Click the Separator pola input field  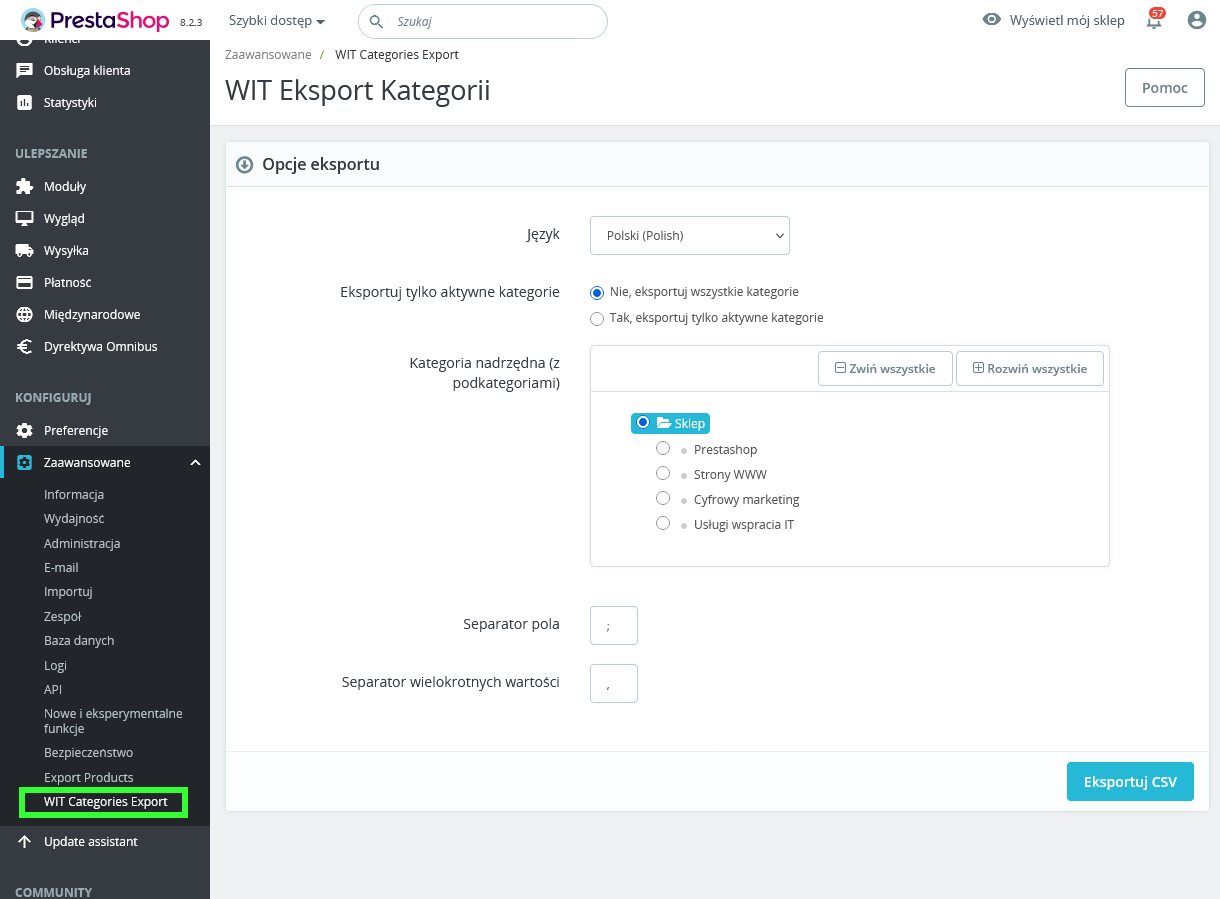coord(614,626)
